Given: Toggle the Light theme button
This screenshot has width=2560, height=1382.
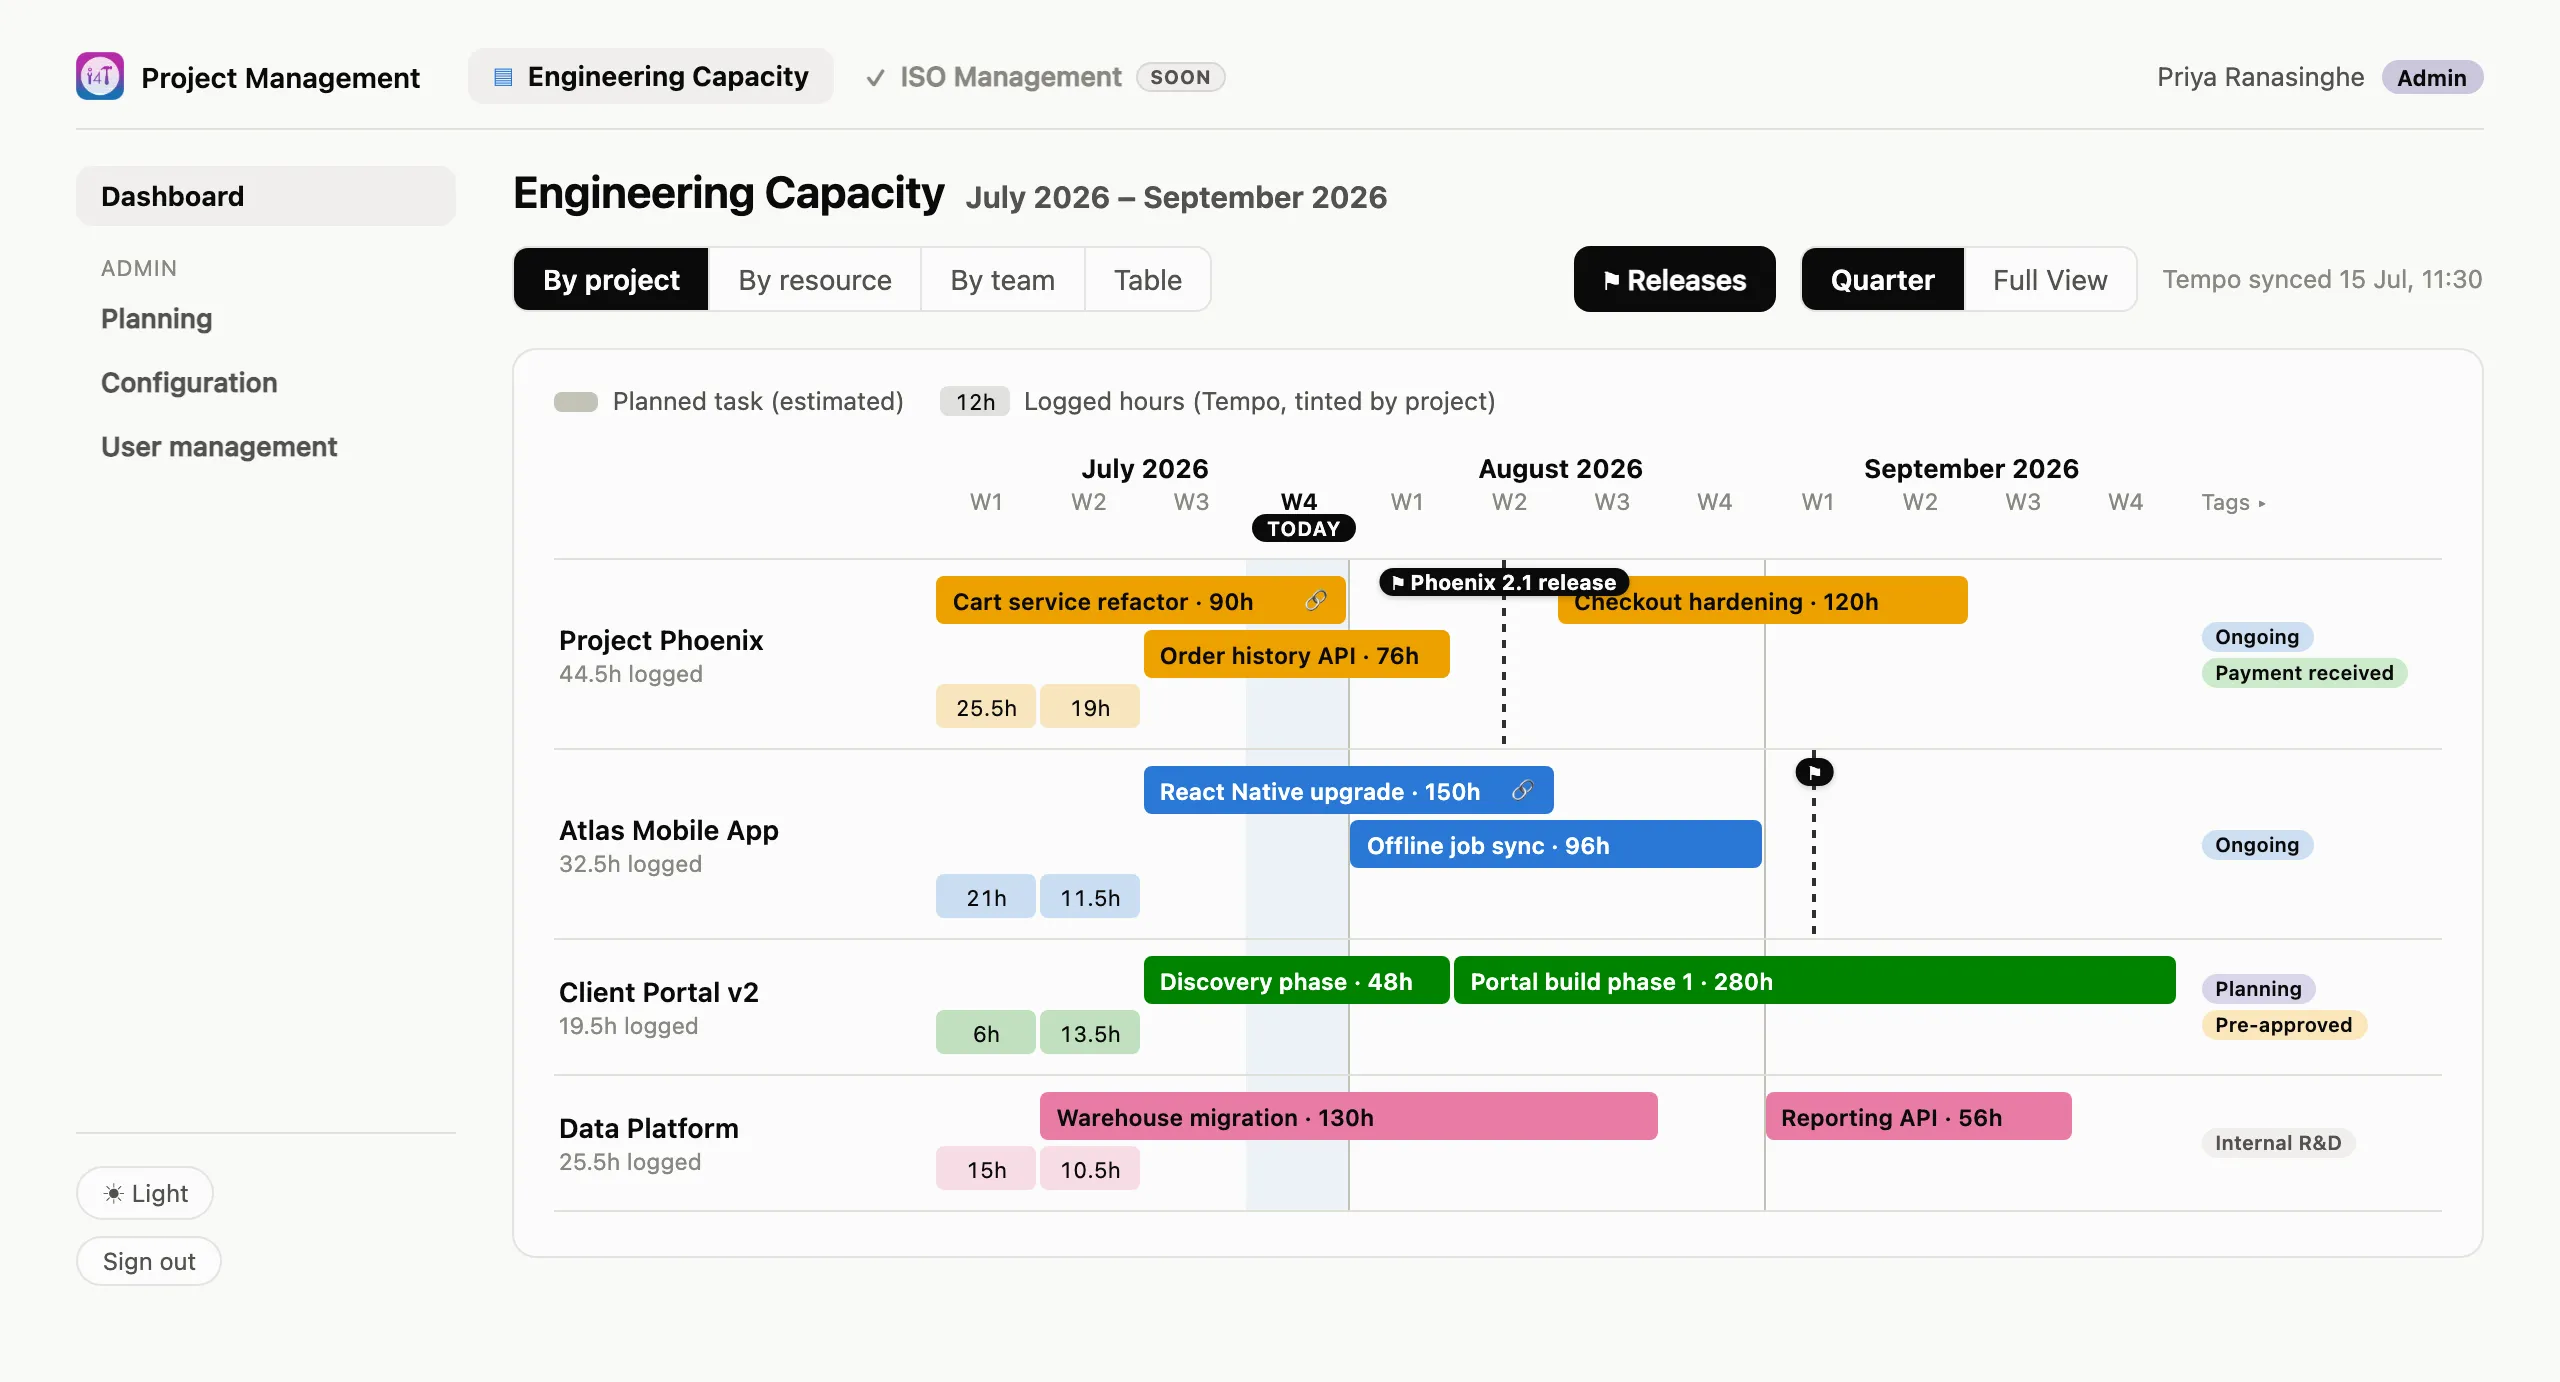Looking at the screenshot, I should click(145, 1193).
